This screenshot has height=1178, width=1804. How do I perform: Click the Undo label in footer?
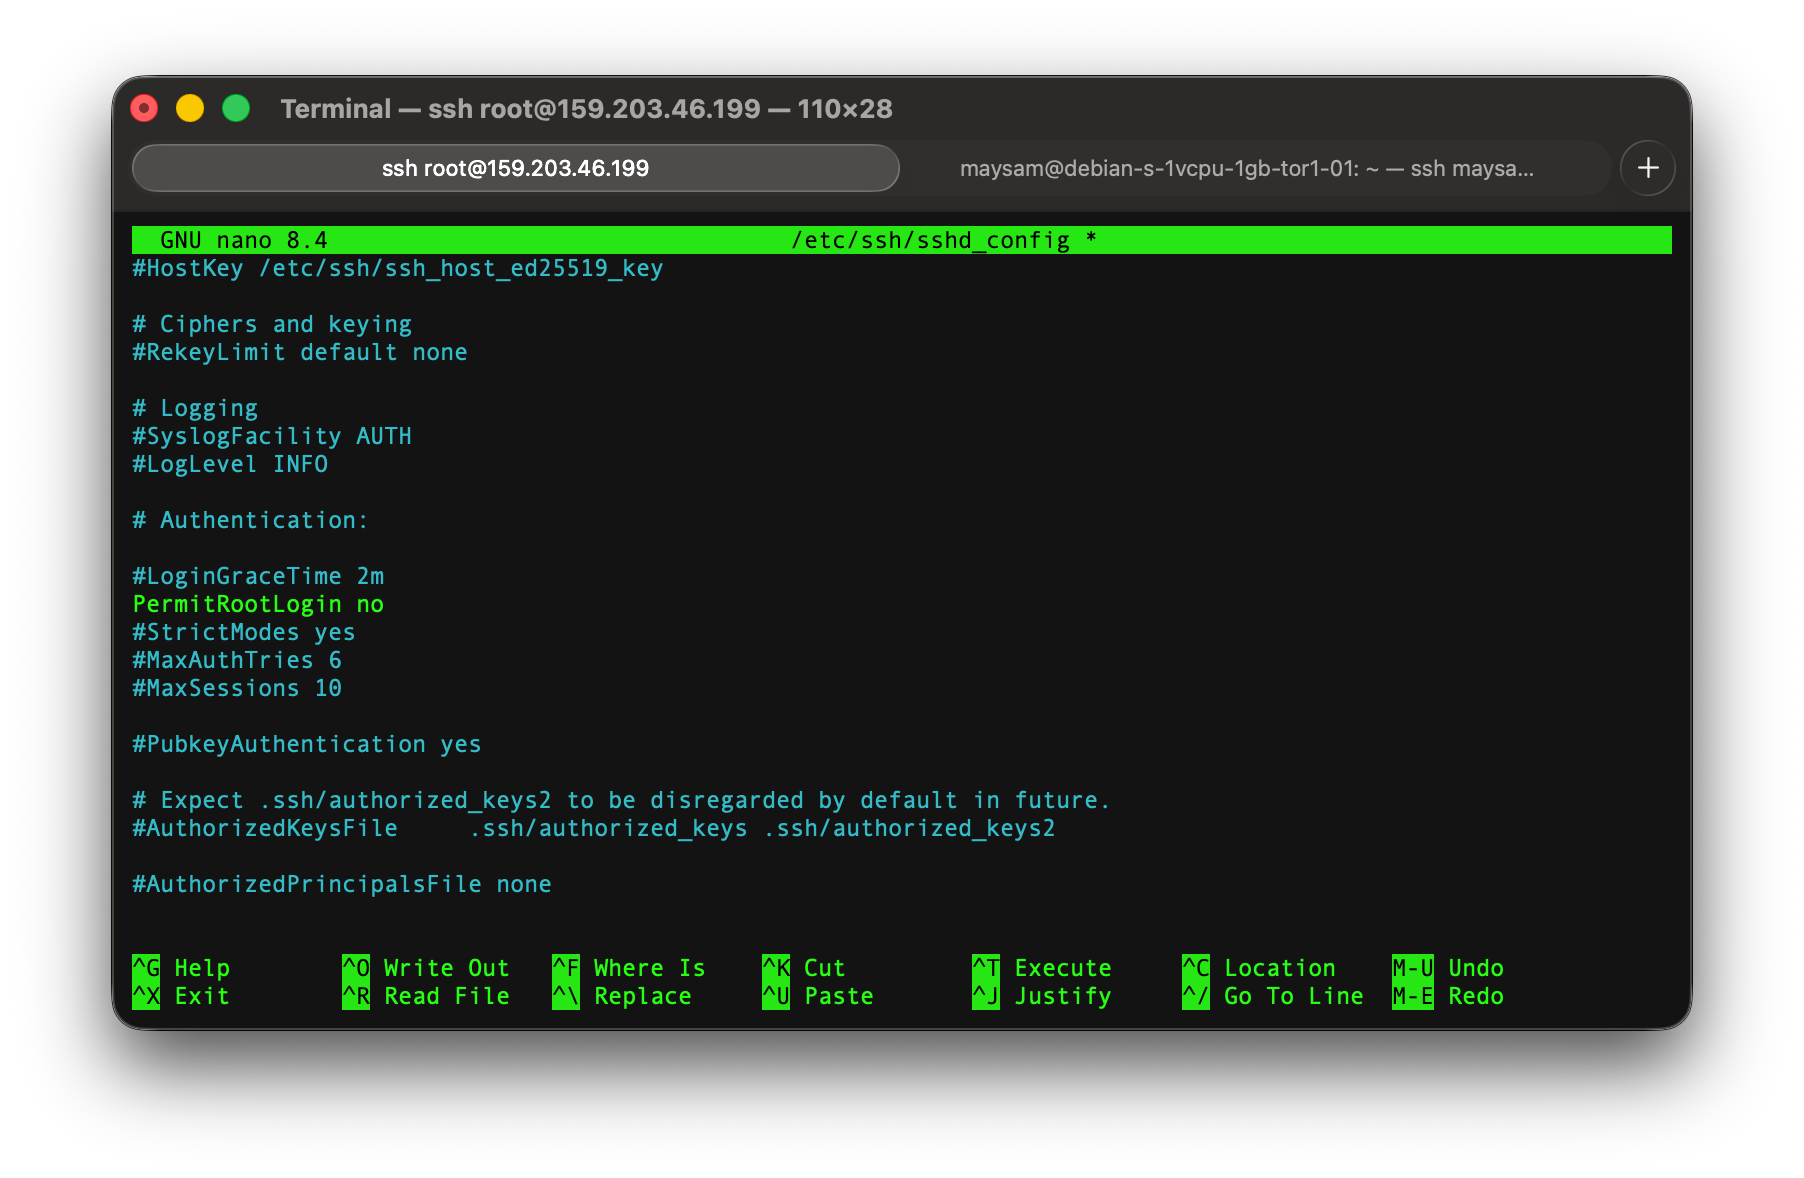click(1476, 968)
